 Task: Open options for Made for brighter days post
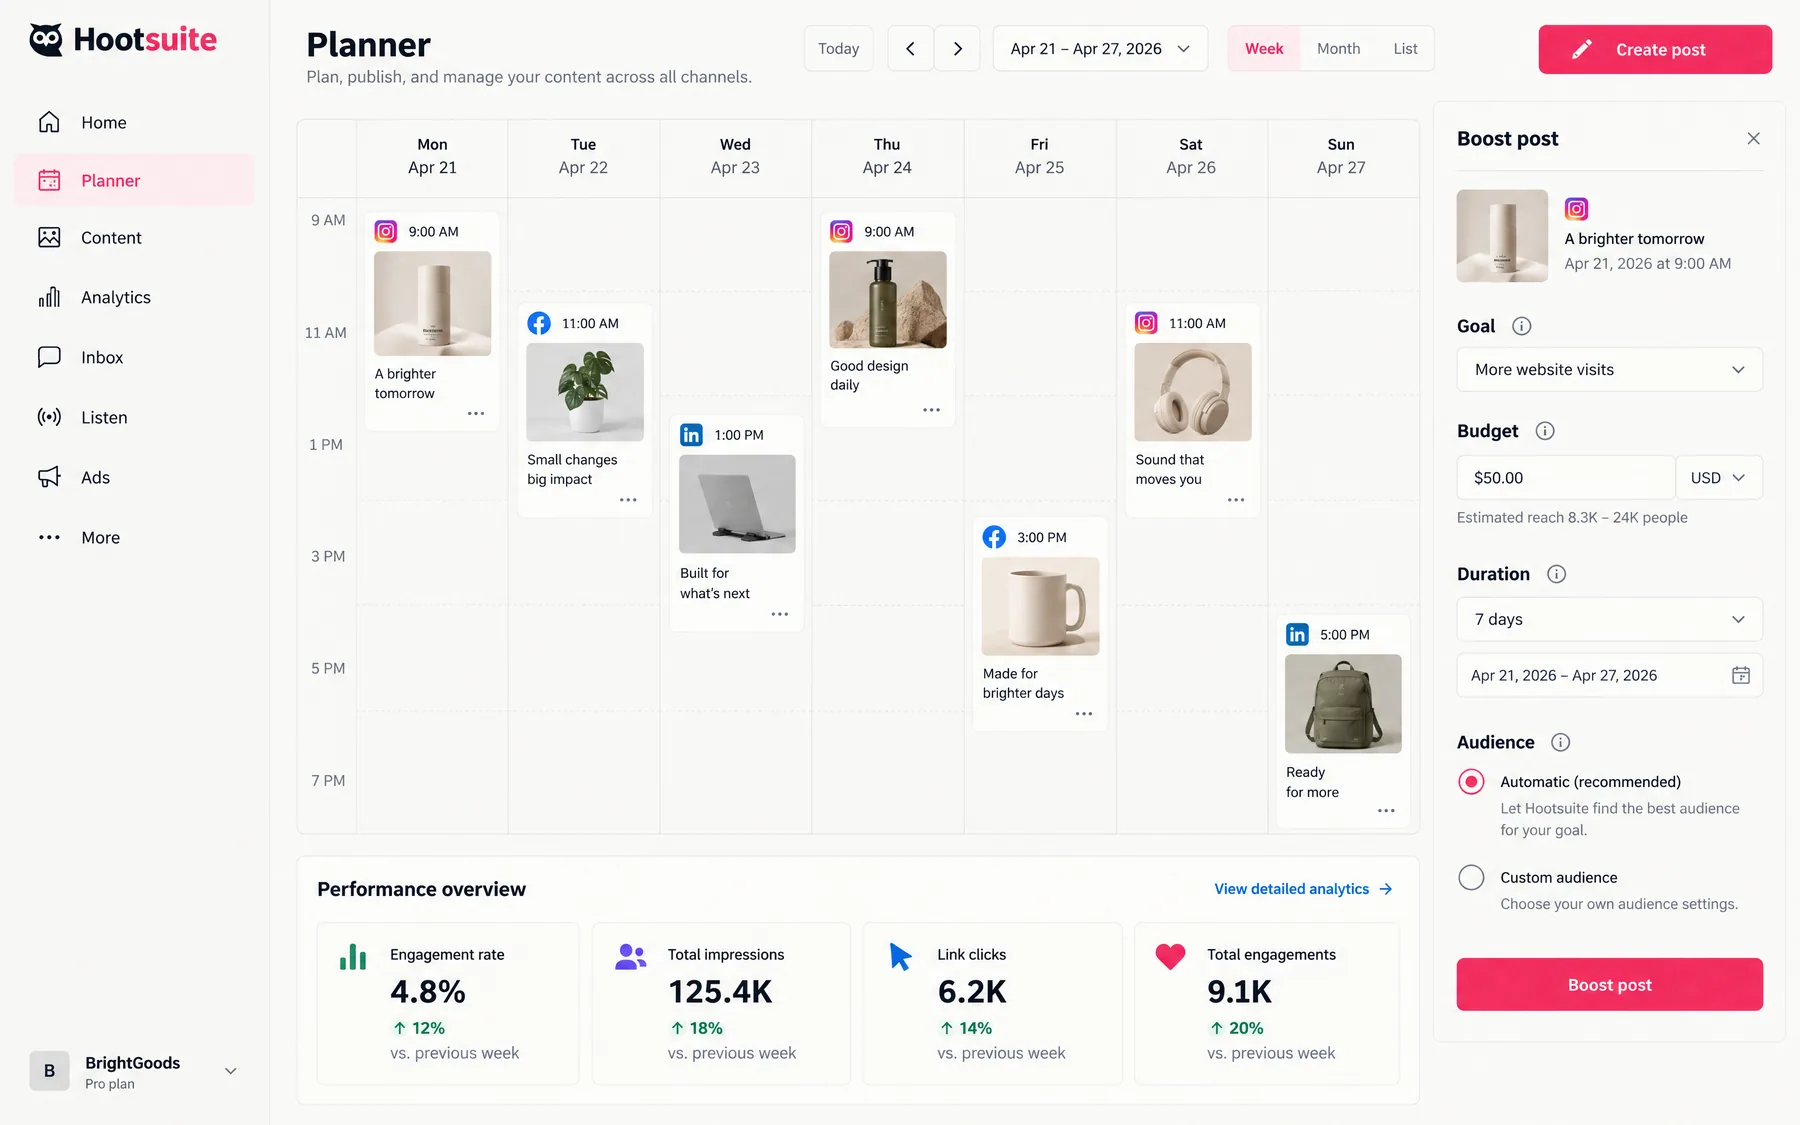[1084, 713]
